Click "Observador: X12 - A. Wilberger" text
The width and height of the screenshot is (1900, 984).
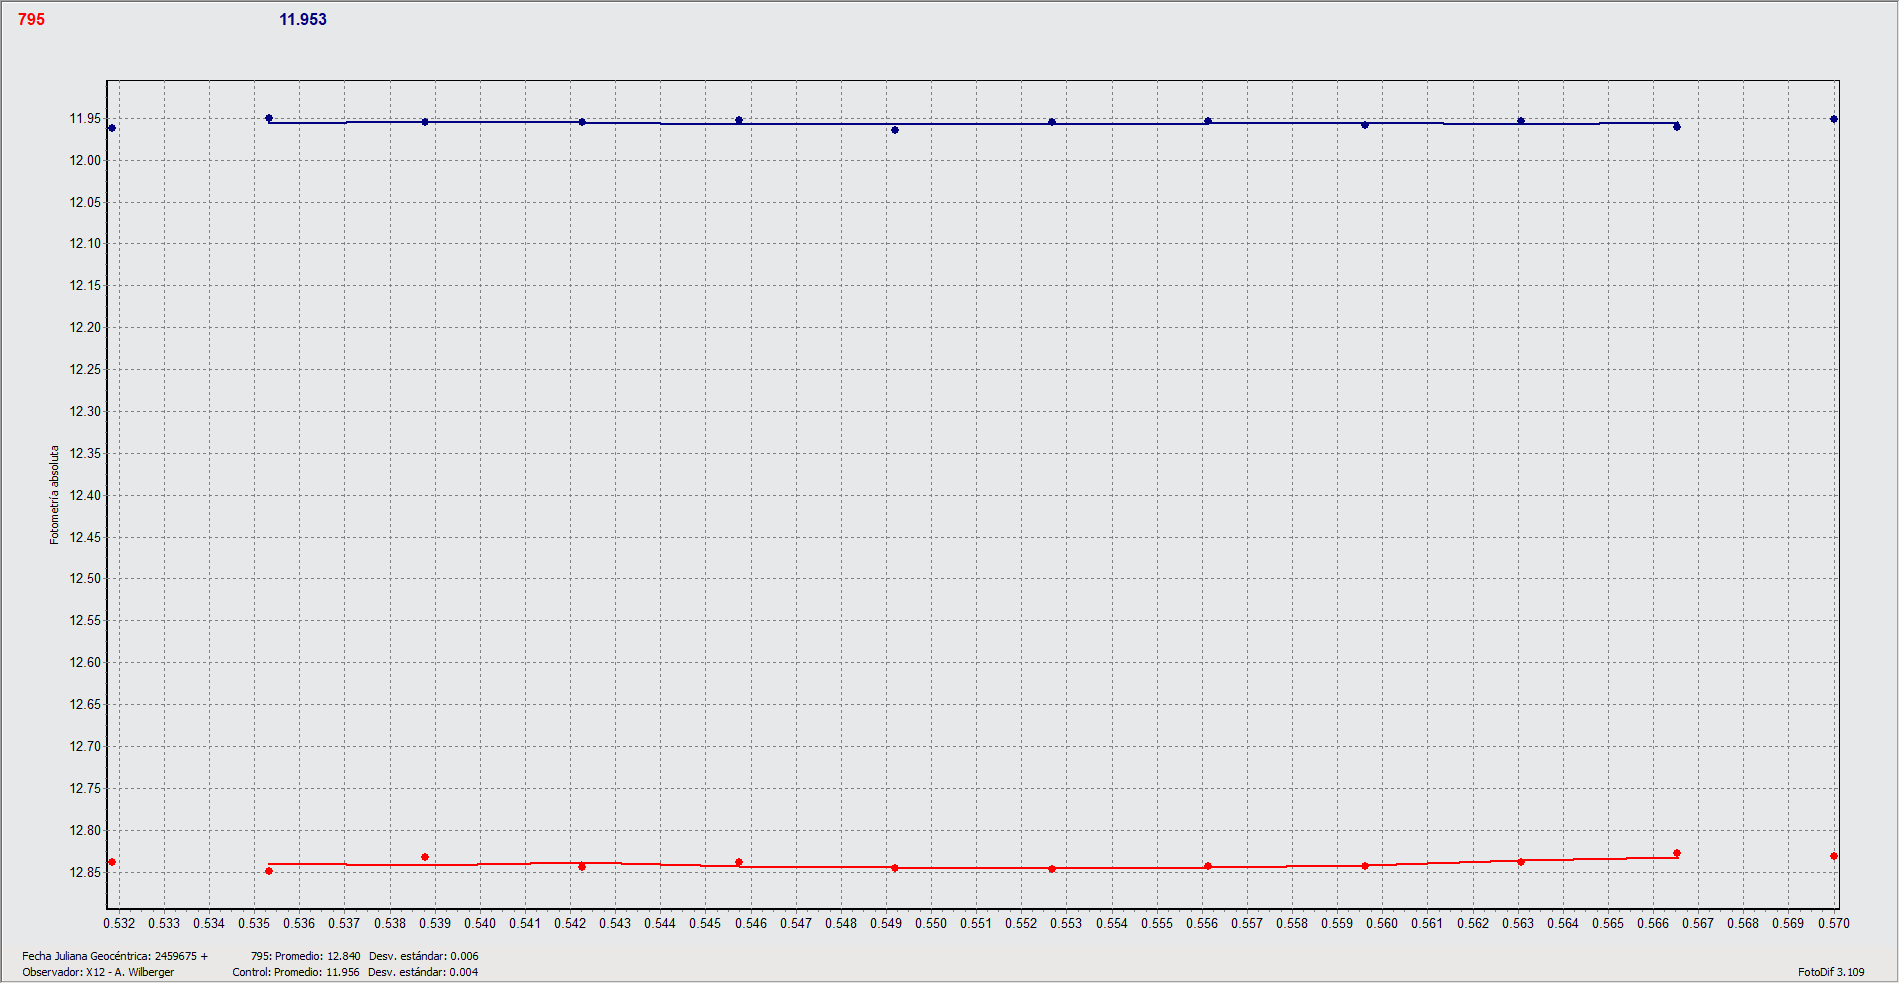point(98,972)
